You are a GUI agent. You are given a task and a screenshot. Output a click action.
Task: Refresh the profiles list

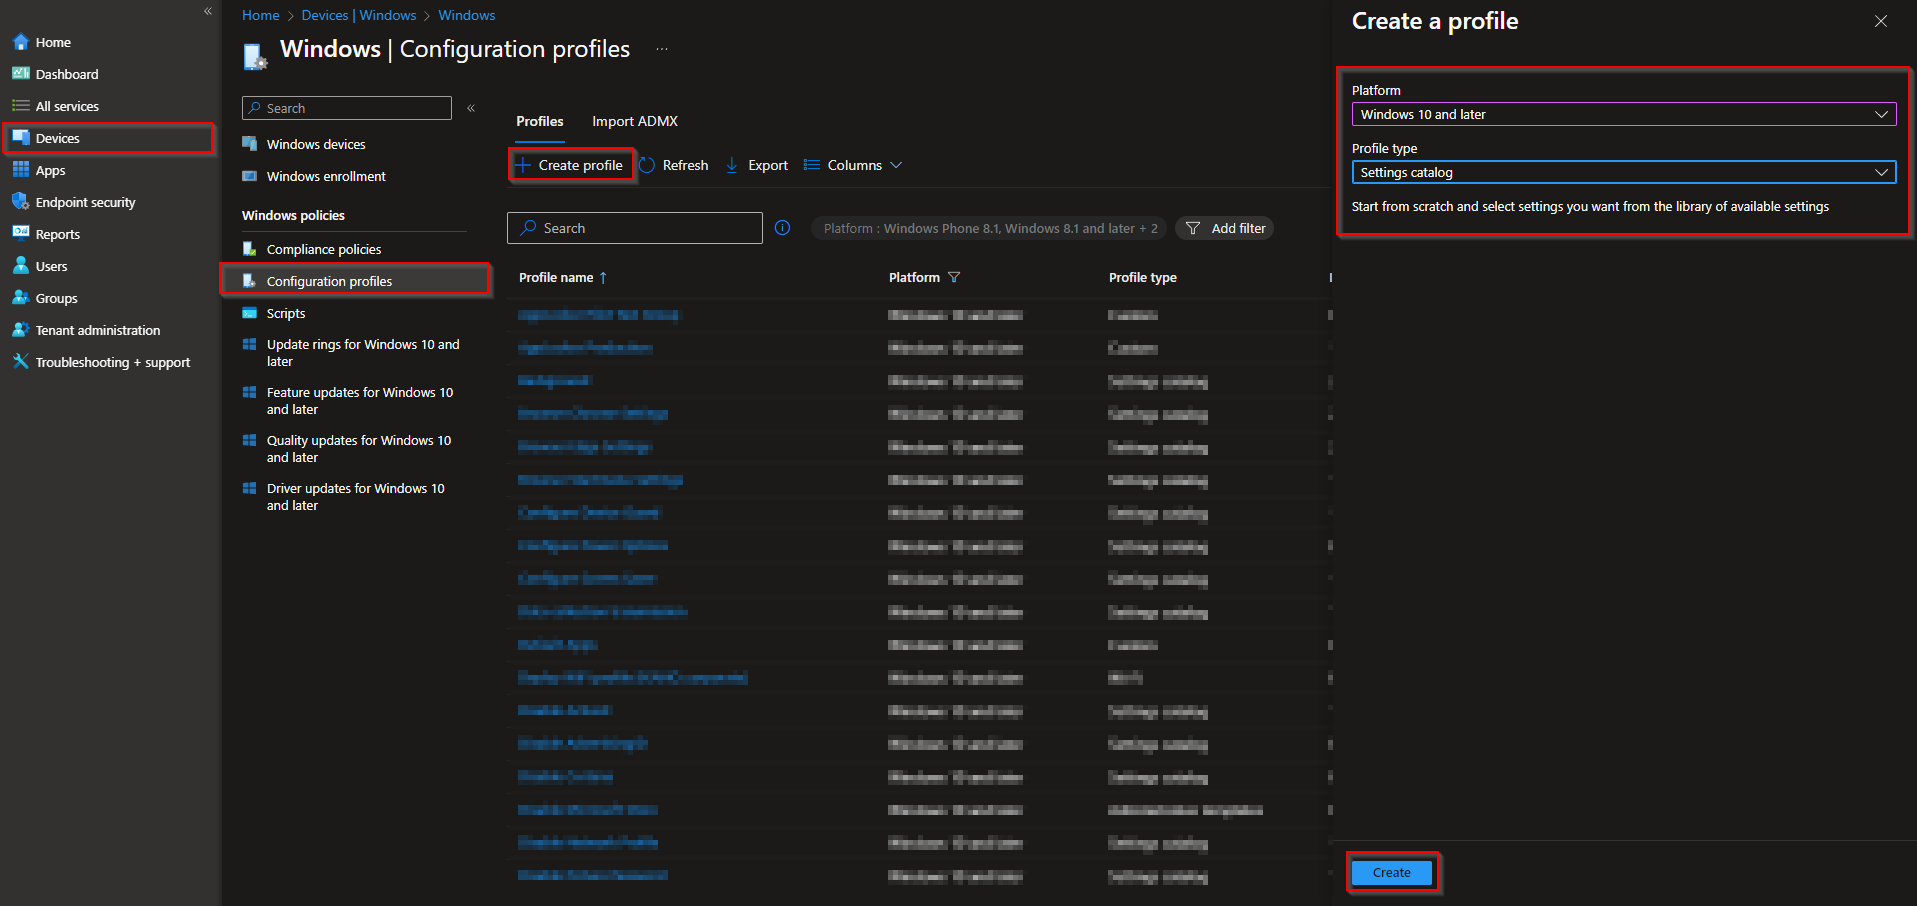point(674,164)
